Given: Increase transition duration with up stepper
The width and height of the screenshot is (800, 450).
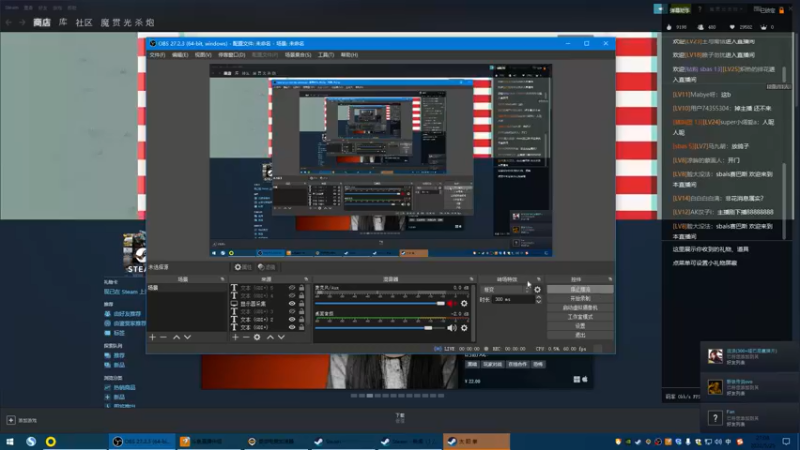Looking at the screenshot, I should pos(538,297).
